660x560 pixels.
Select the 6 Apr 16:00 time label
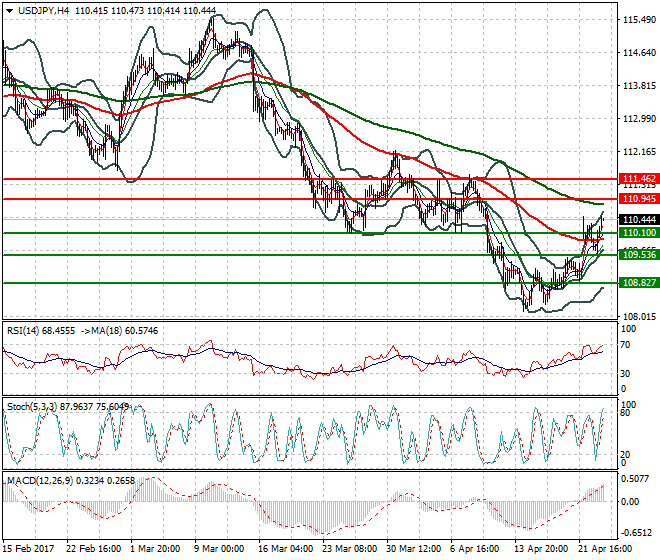[474, 549]
